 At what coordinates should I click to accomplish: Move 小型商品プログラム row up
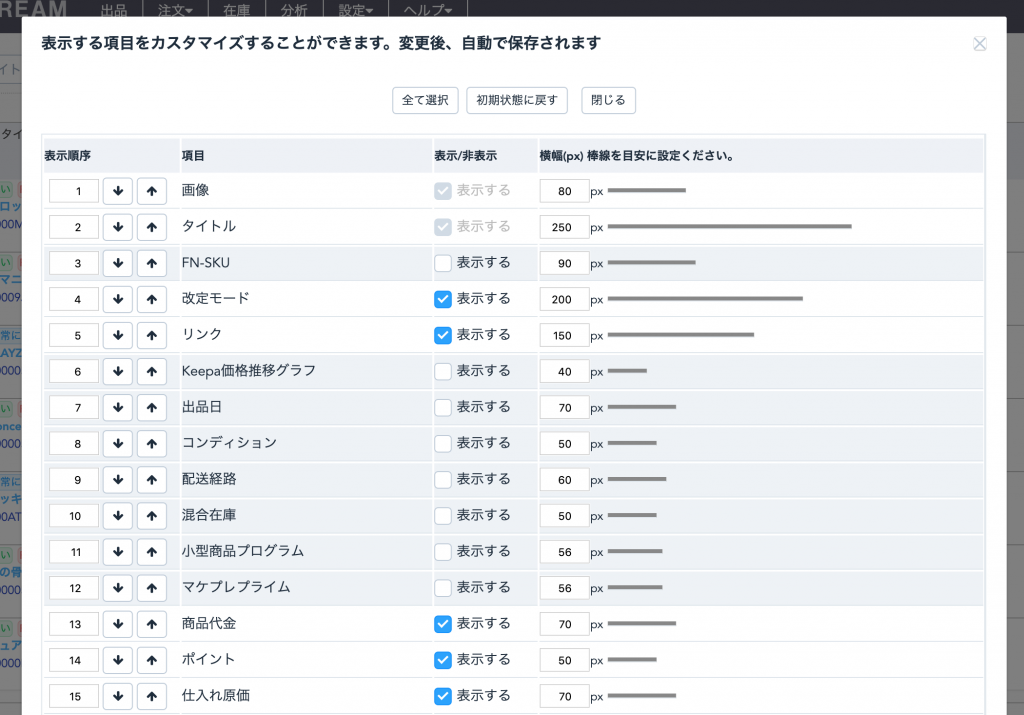pos(152,552)
